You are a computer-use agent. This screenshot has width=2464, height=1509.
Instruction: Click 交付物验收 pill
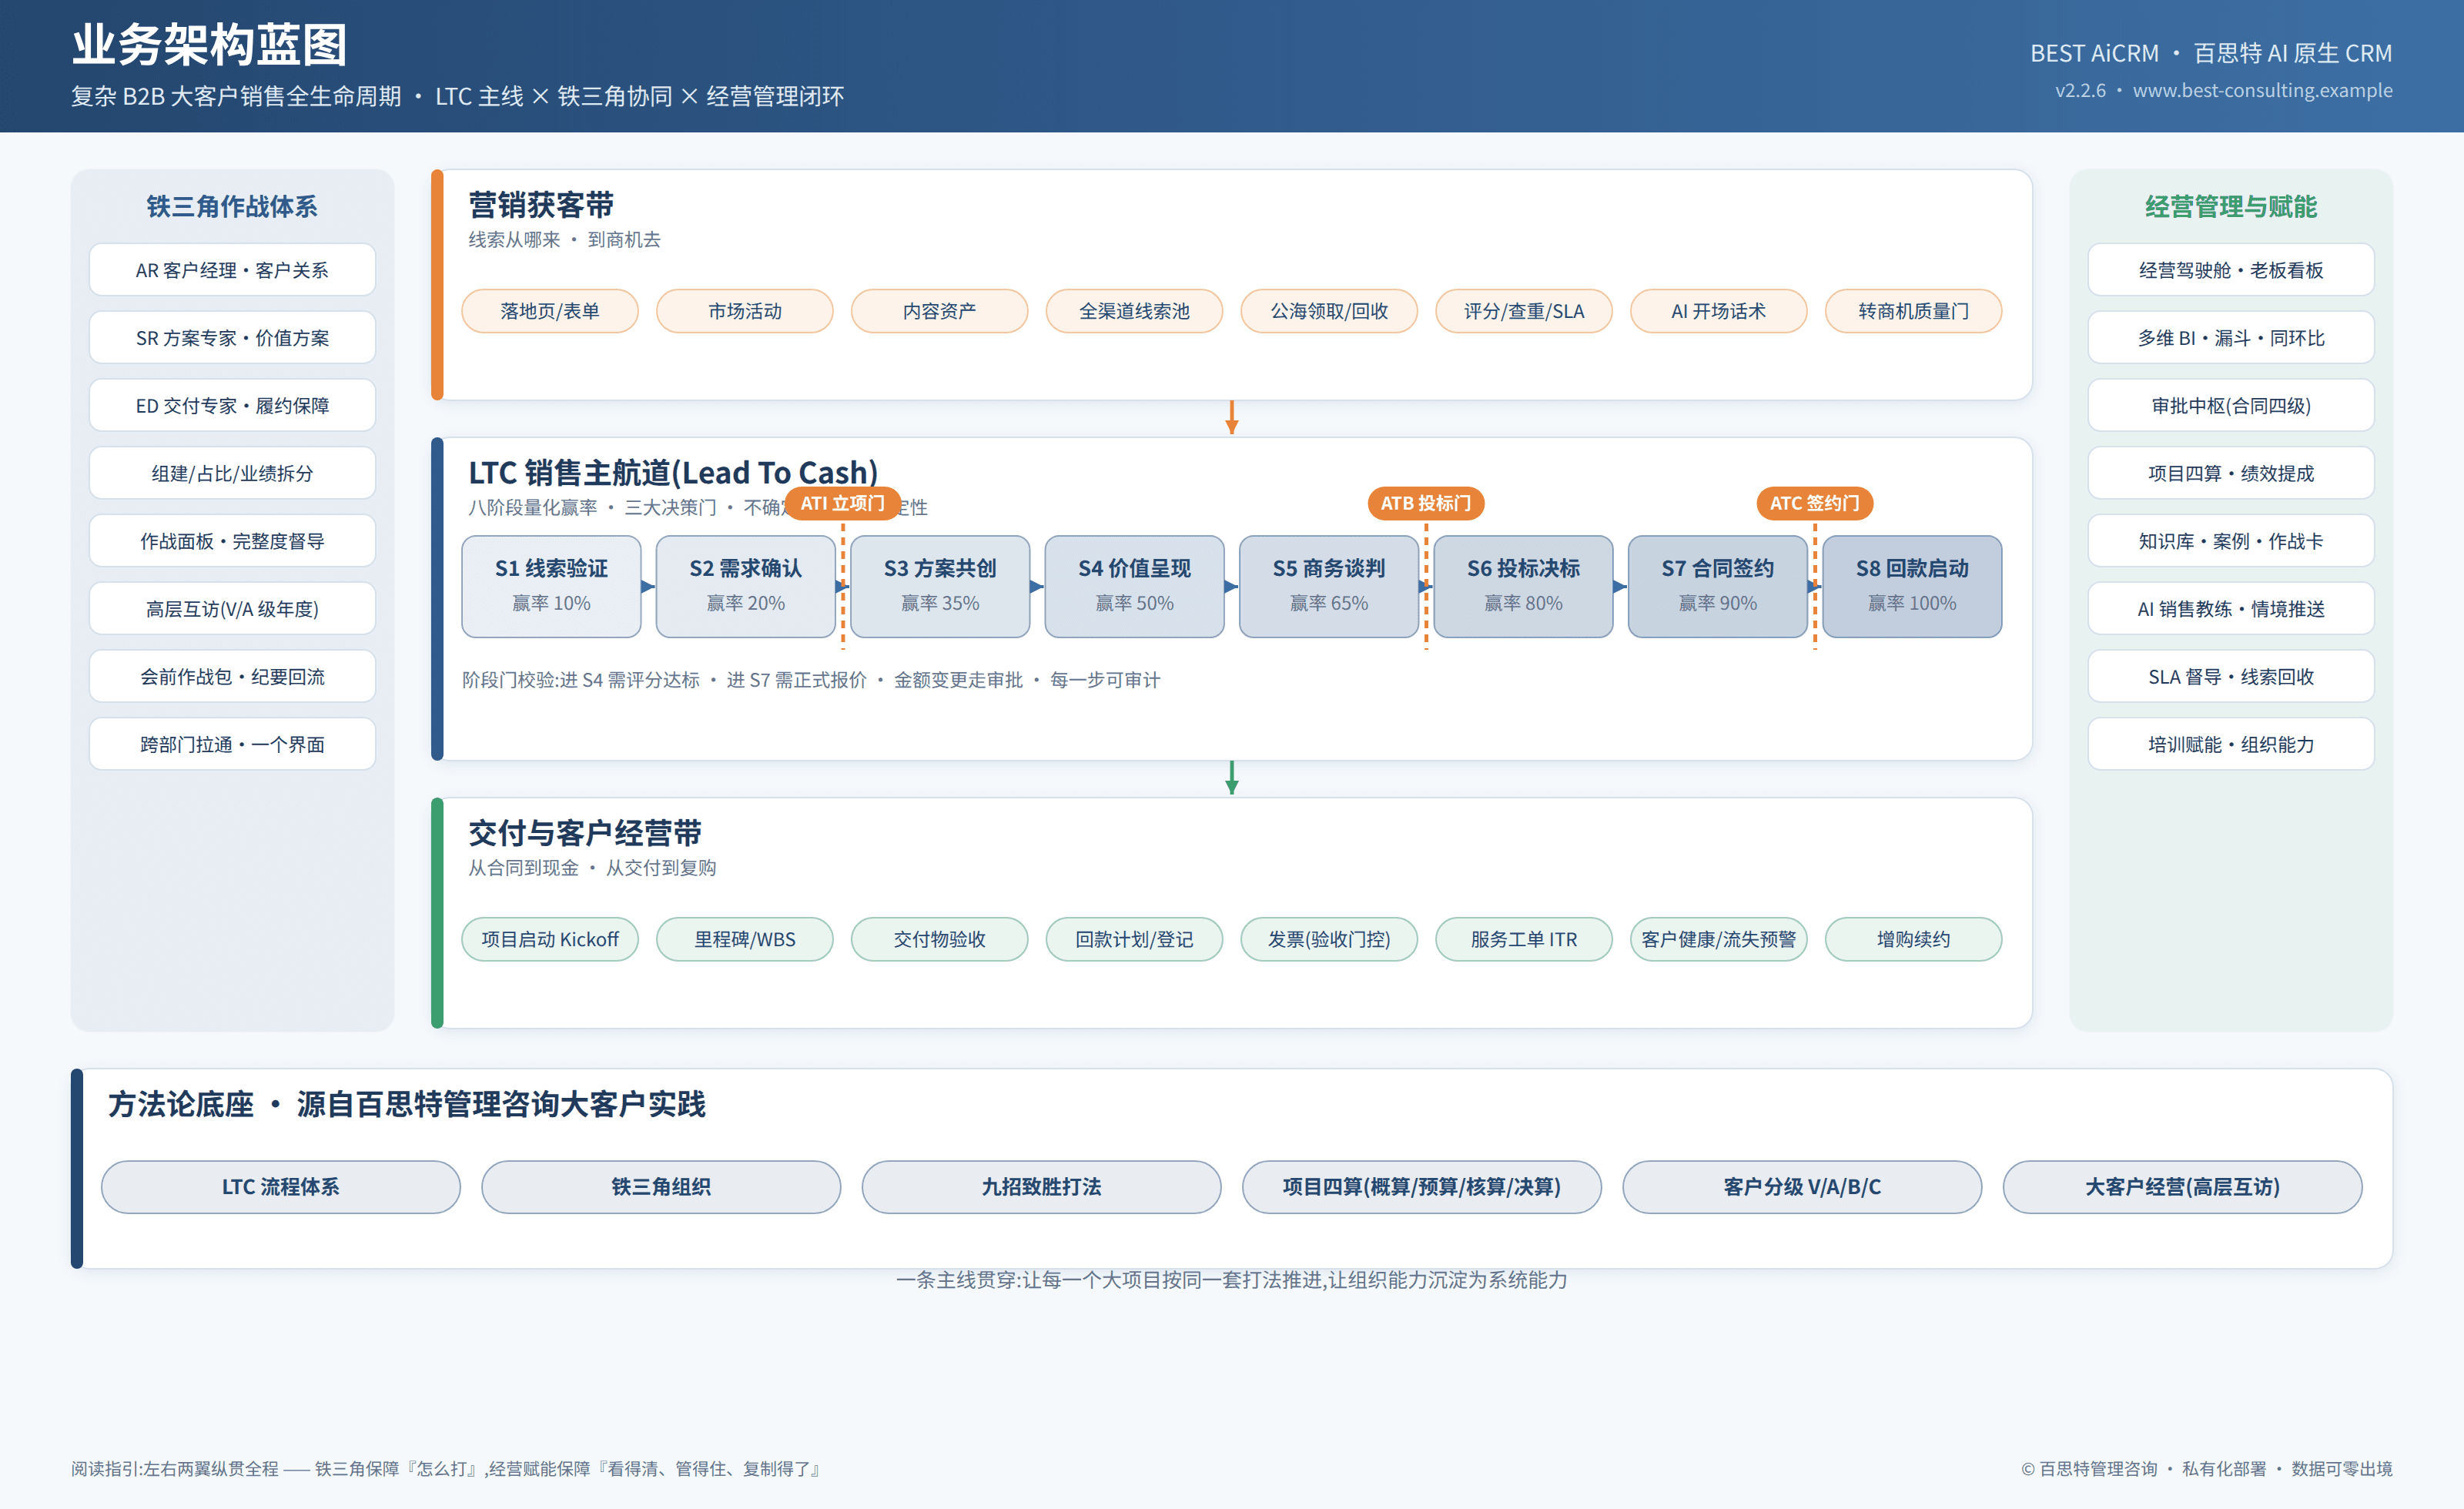click(x=939, y=939)
